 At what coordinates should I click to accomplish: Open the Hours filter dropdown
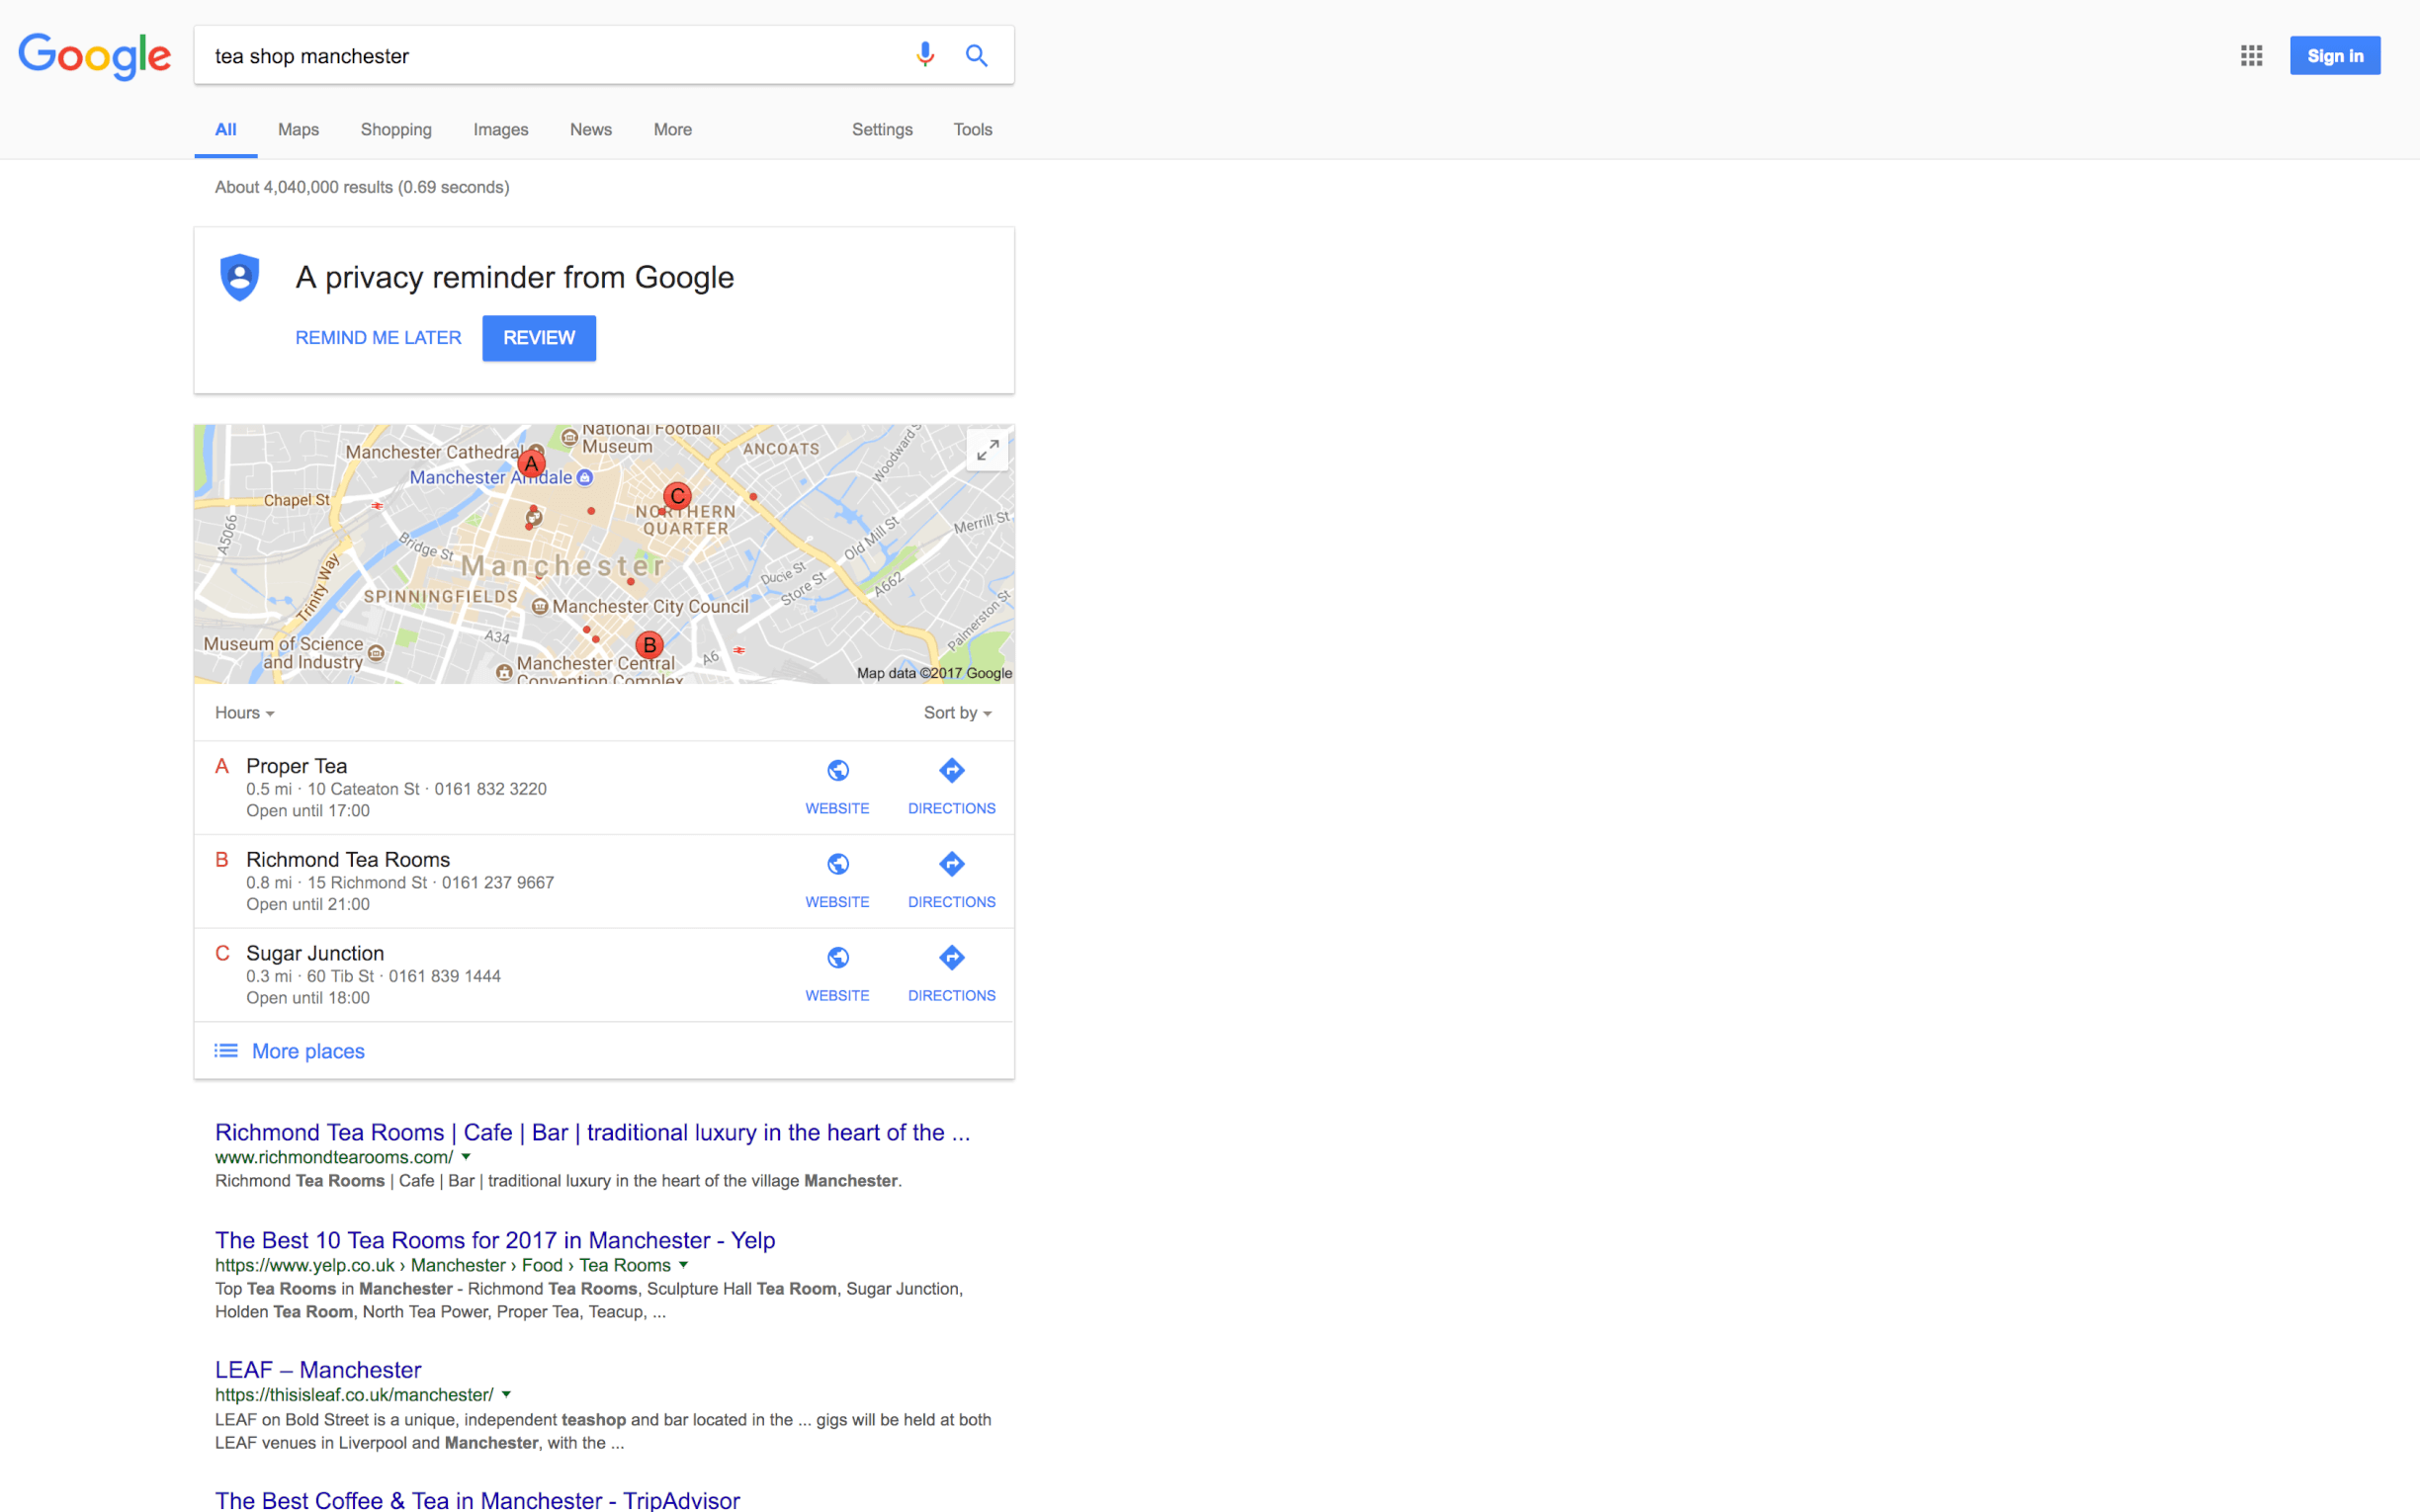245,713
